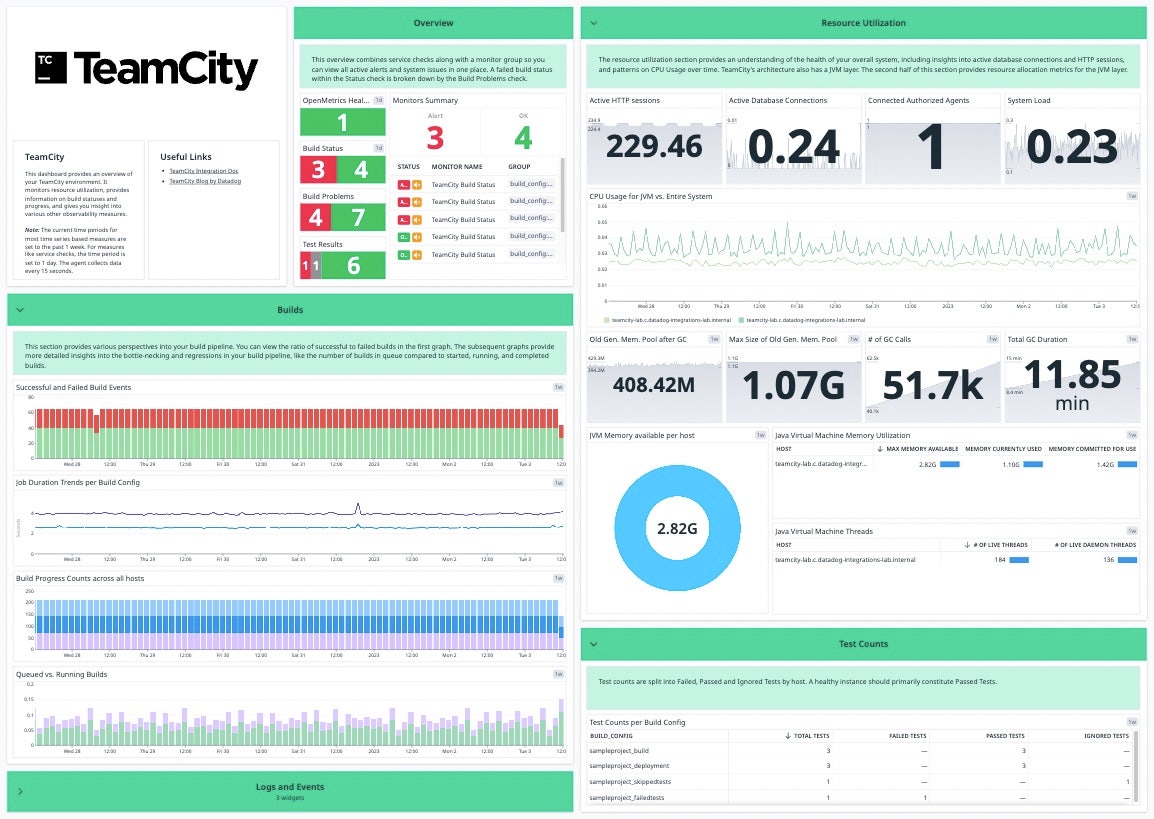The height and width of the screenshot is (819, 1154).
Task: Click the green OK status badge on a monitor row
Action: 404,237
